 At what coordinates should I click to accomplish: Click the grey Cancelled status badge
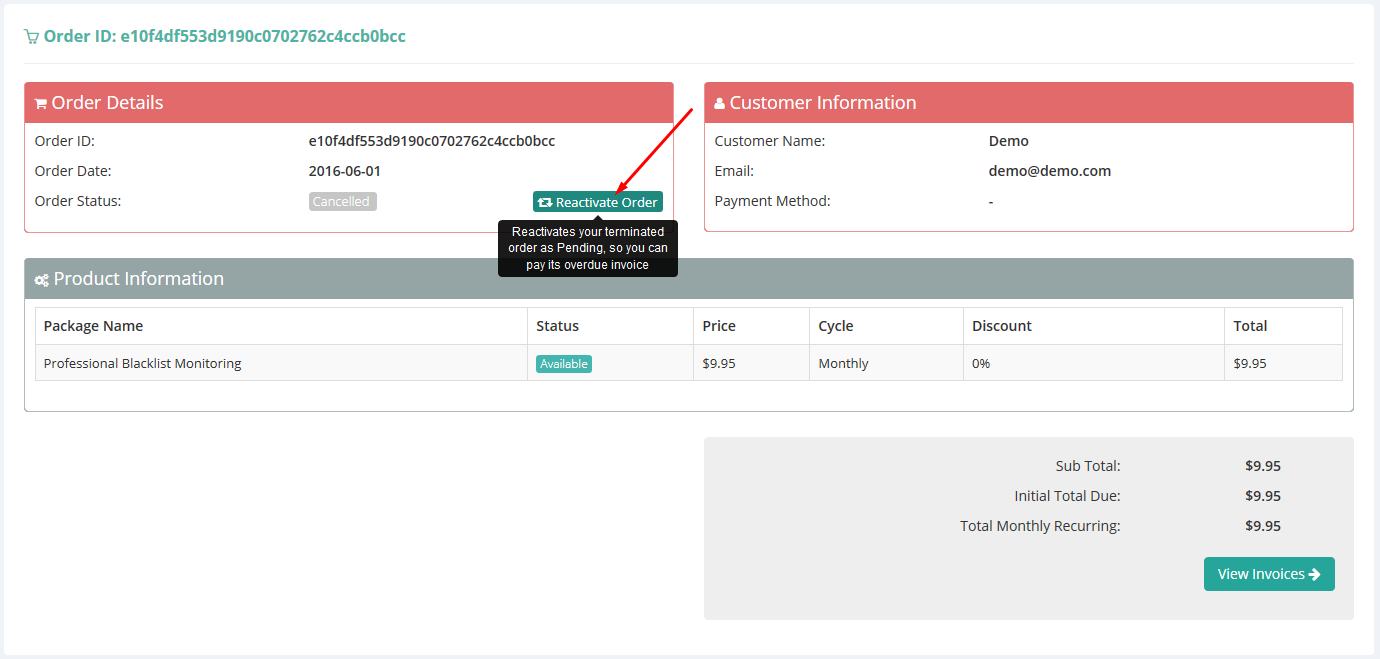[342, 202]
